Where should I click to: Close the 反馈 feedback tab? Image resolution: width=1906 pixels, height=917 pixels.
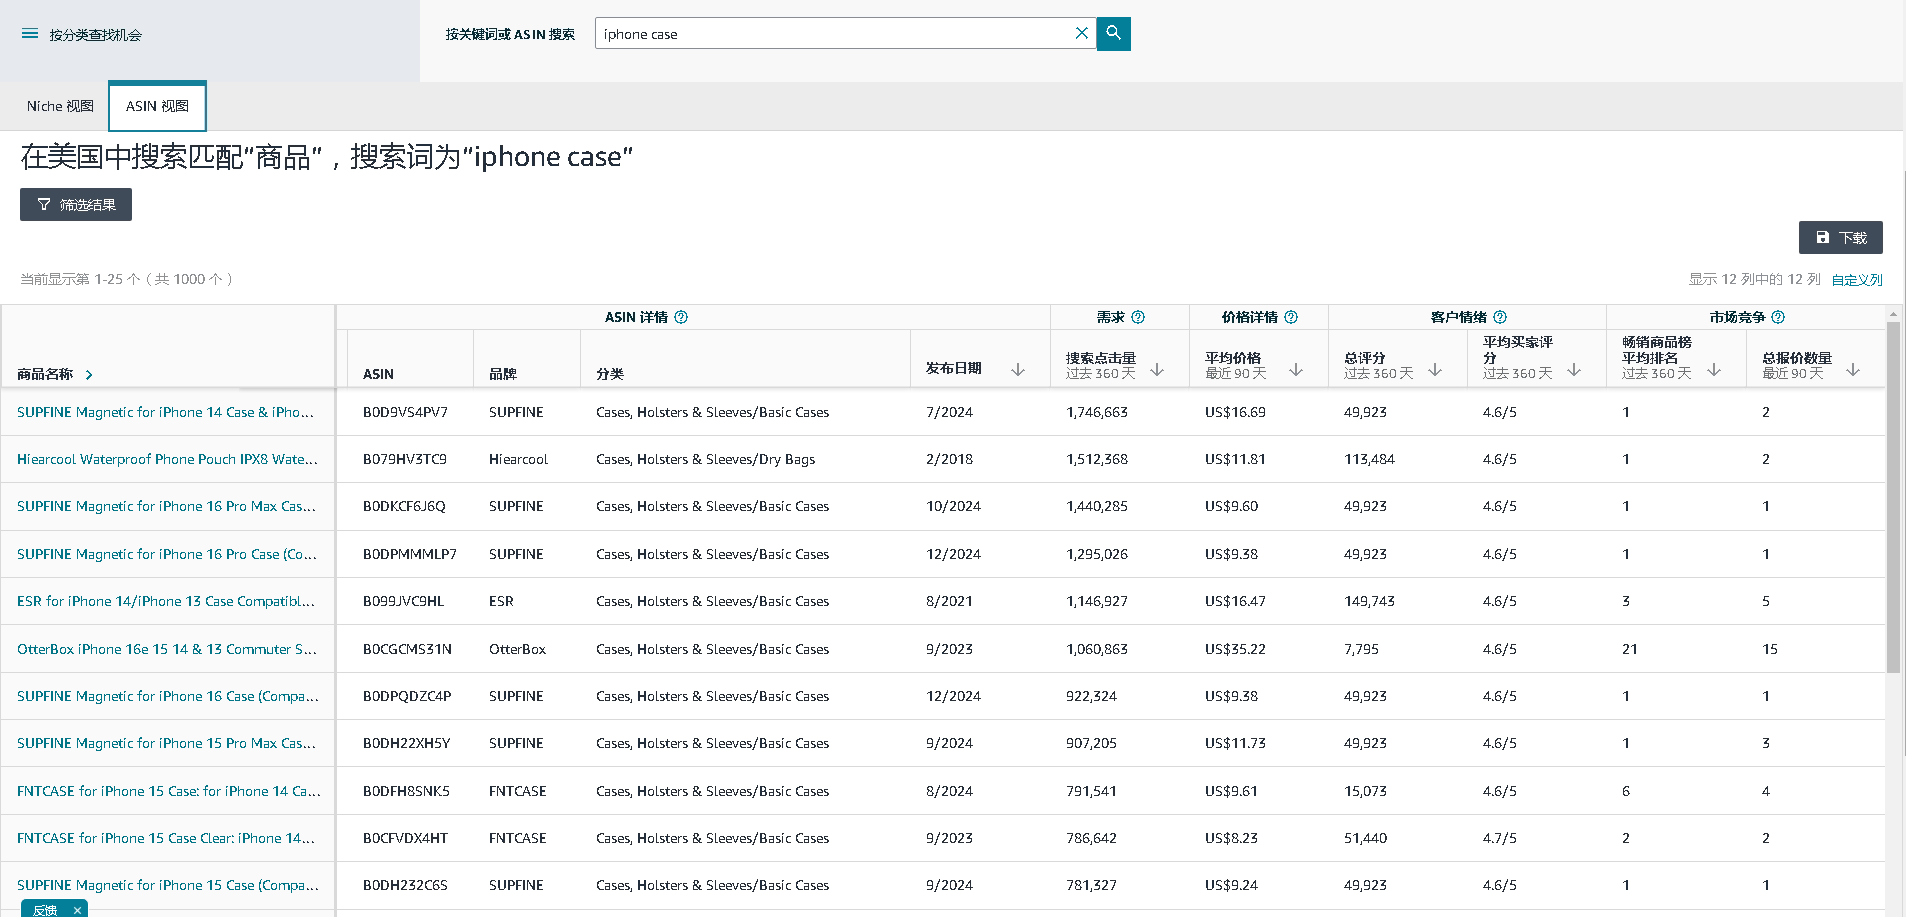tap(77, 910)
